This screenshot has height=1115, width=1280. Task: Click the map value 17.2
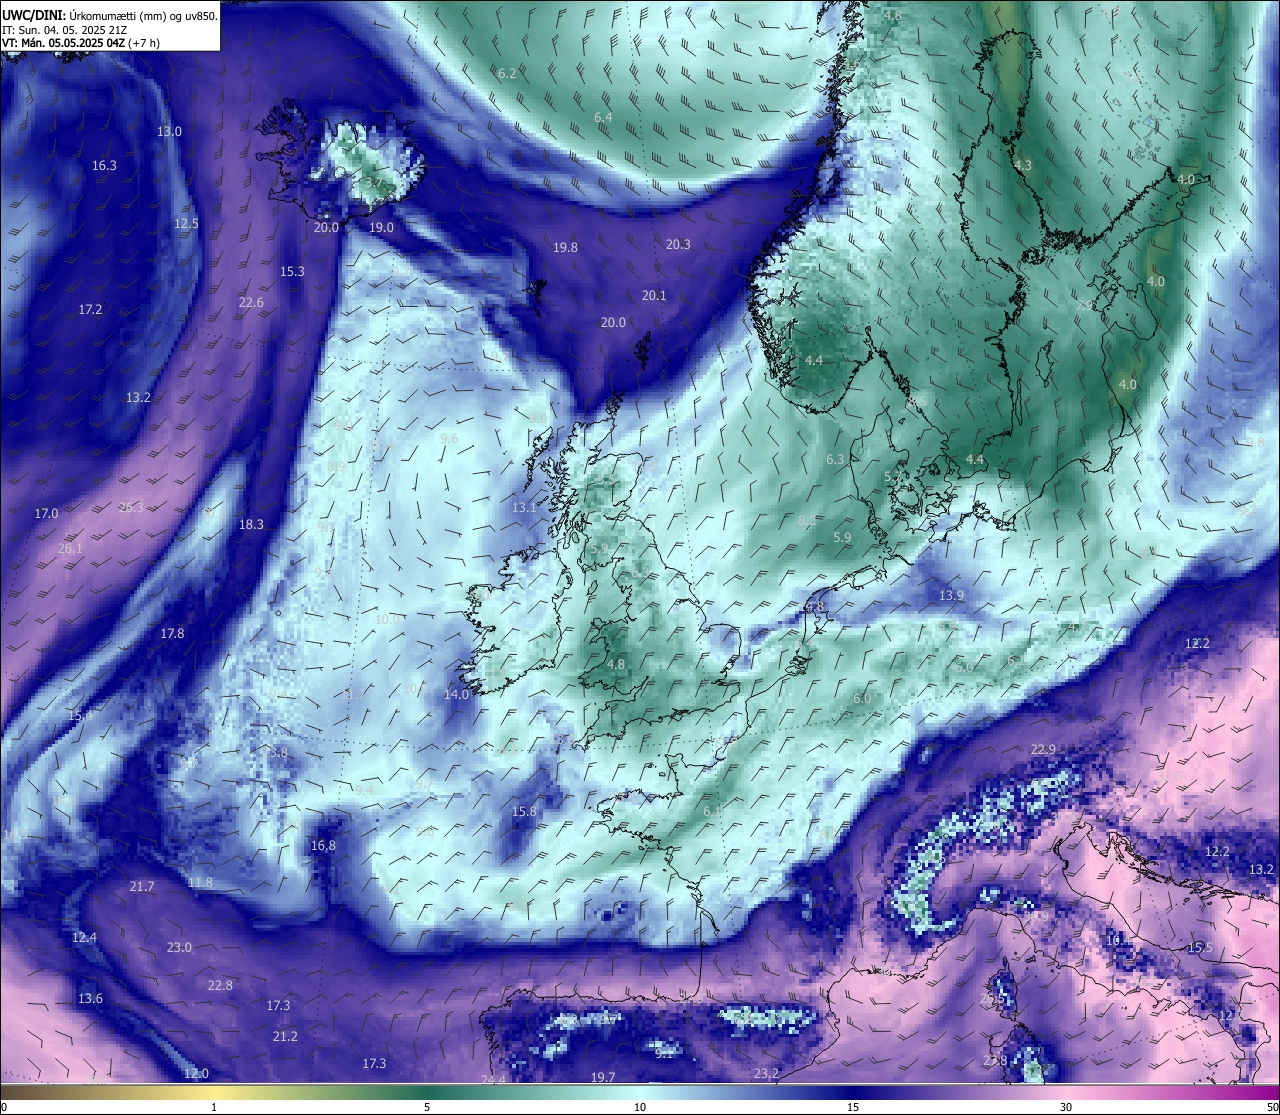(90, 310)
